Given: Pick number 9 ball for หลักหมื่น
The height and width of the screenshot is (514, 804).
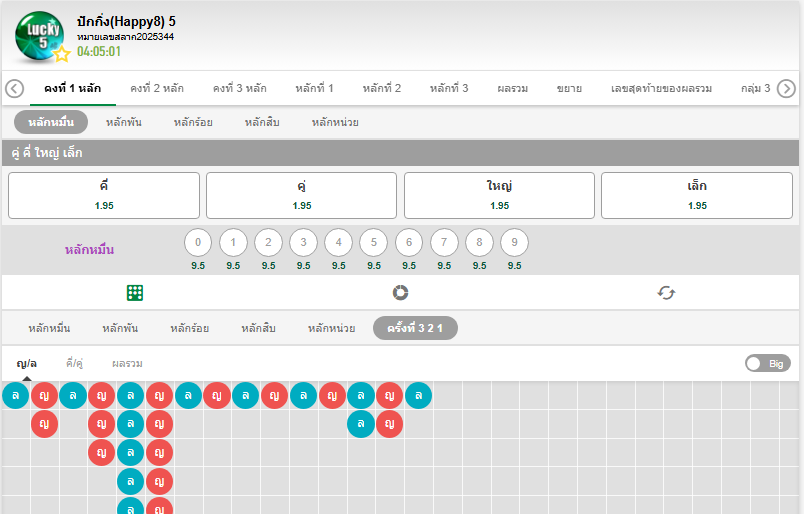Looking at the screenshot, I should (x=514, y=243).
